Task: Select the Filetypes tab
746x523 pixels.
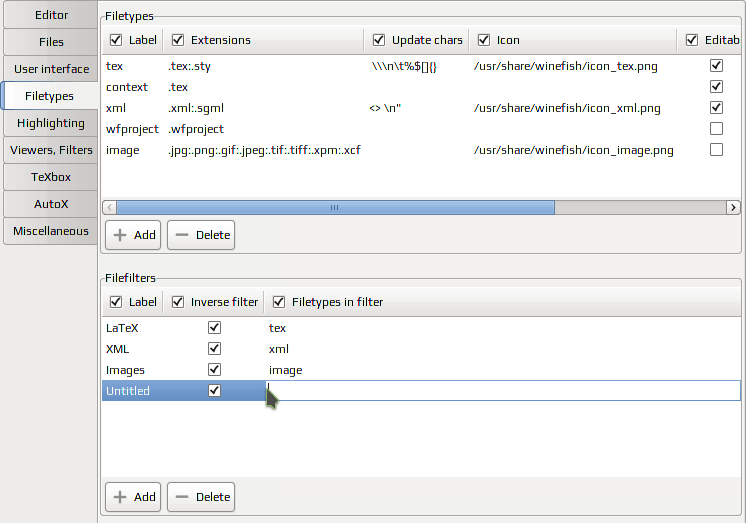Action: point(49,96)
